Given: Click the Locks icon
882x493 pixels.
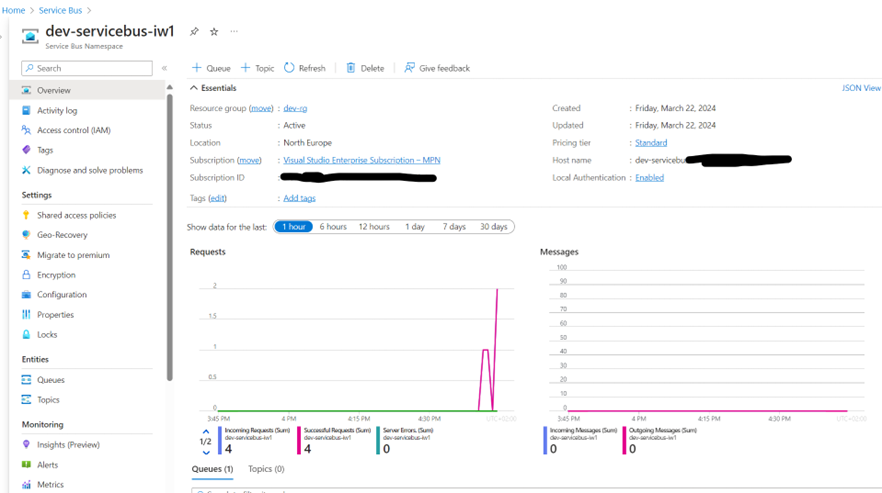Looking at the screenshot, I should (x=26, y=334).
